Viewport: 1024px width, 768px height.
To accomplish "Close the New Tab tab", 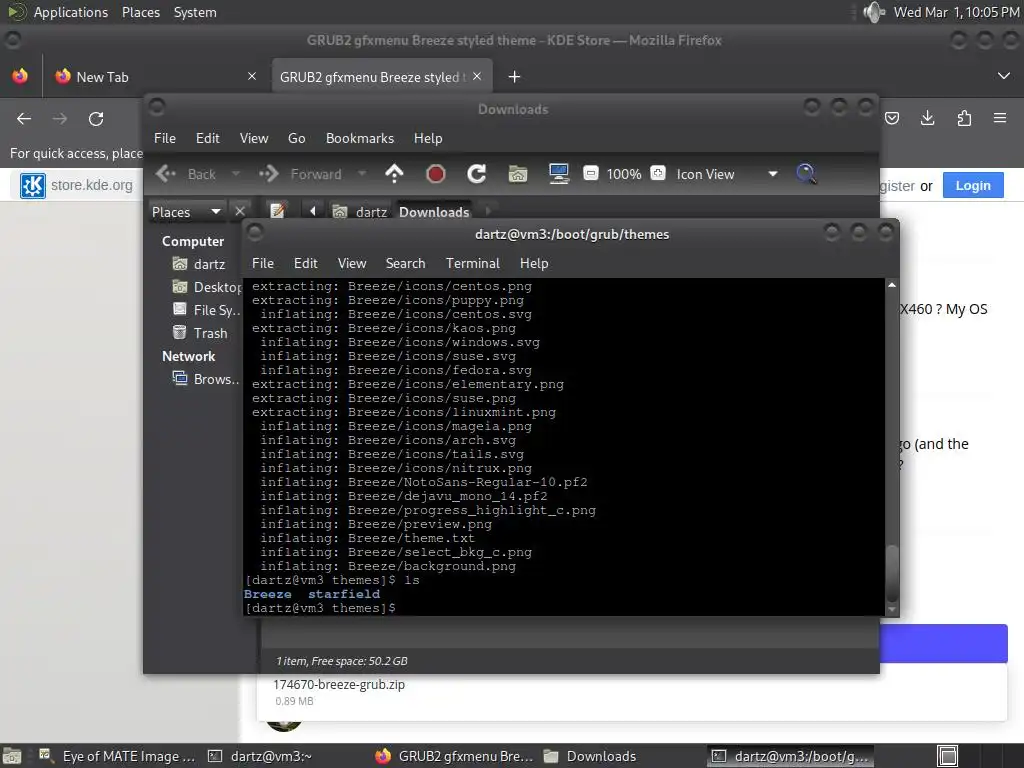I will pyautogui.click(x=252, y=76).
